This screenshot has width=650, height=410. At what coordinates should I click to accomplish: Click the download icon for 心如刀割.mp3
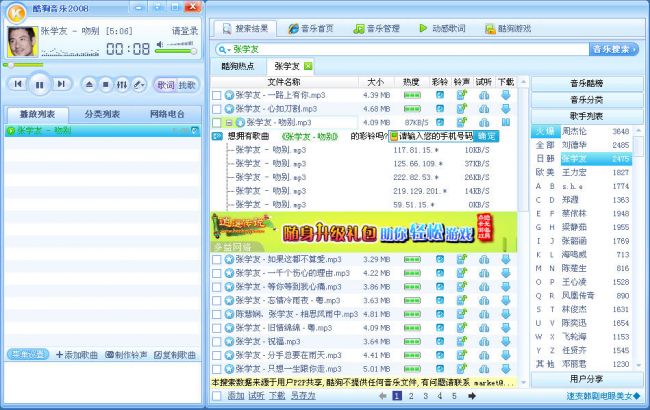pyautogui.click(x=505, y=109)
